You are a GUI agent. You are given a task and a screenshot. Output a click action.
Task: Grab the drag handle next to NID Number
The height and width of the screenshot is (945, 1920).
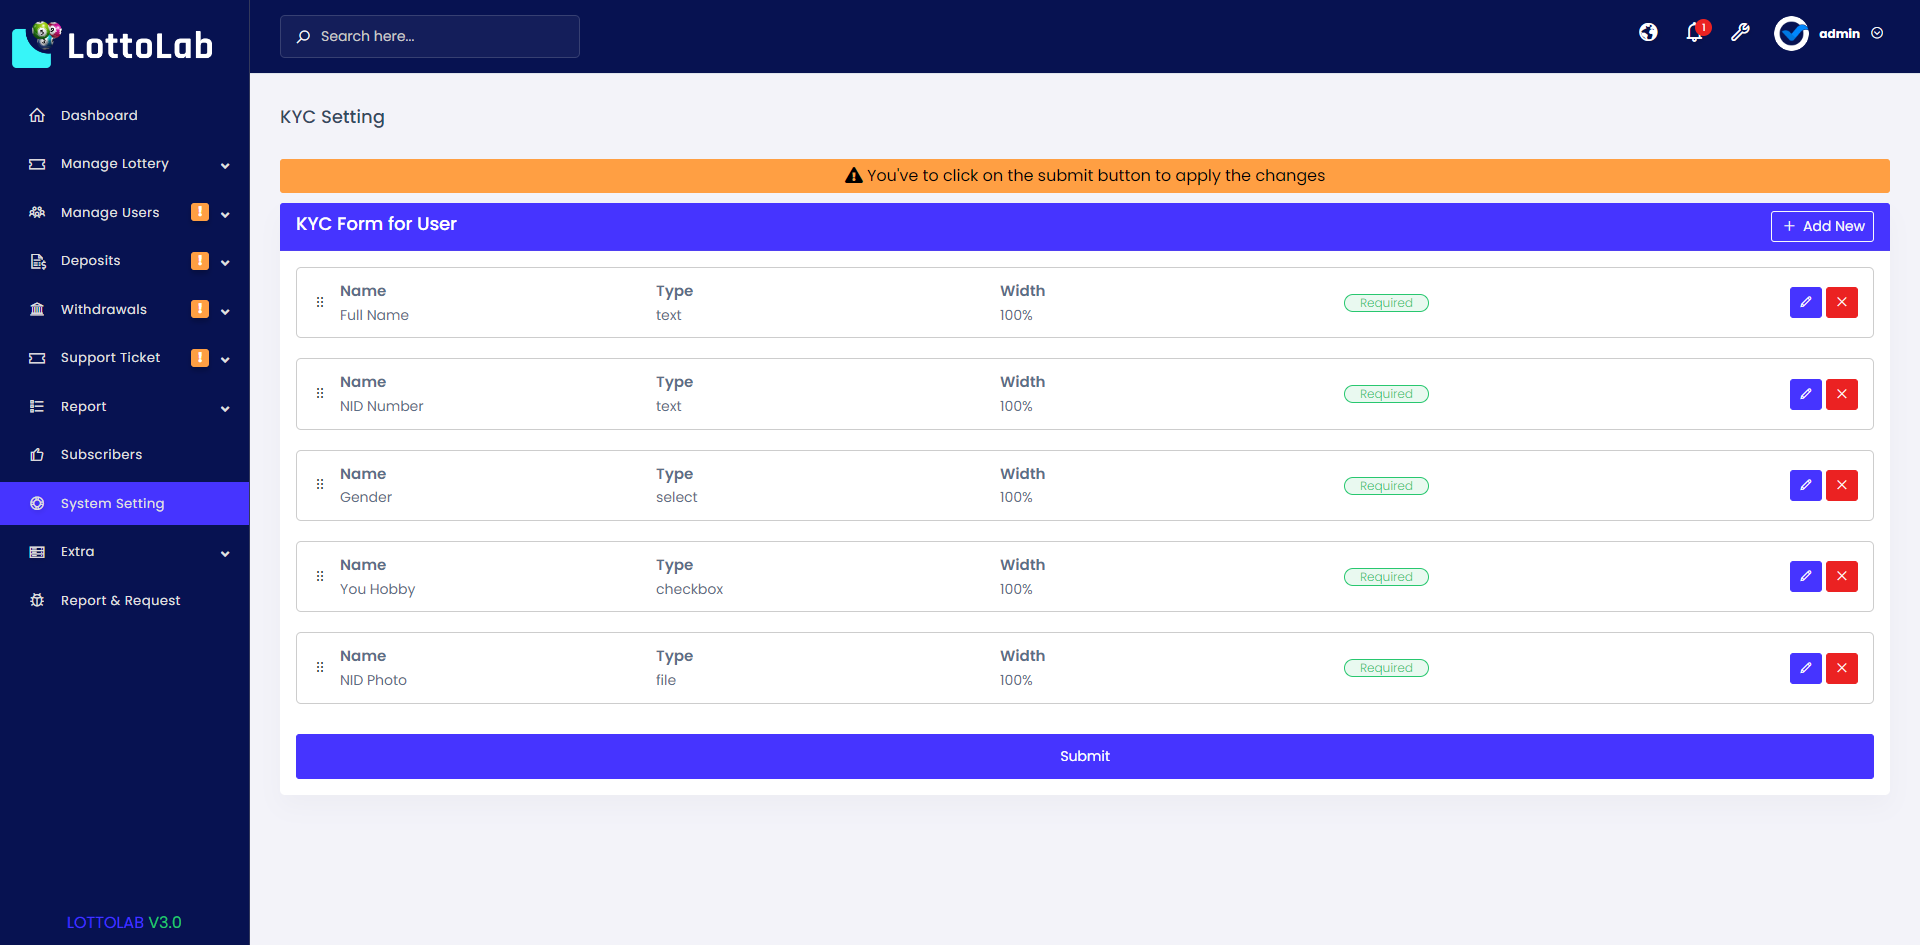pyautogui.click(x=320, y=393)
